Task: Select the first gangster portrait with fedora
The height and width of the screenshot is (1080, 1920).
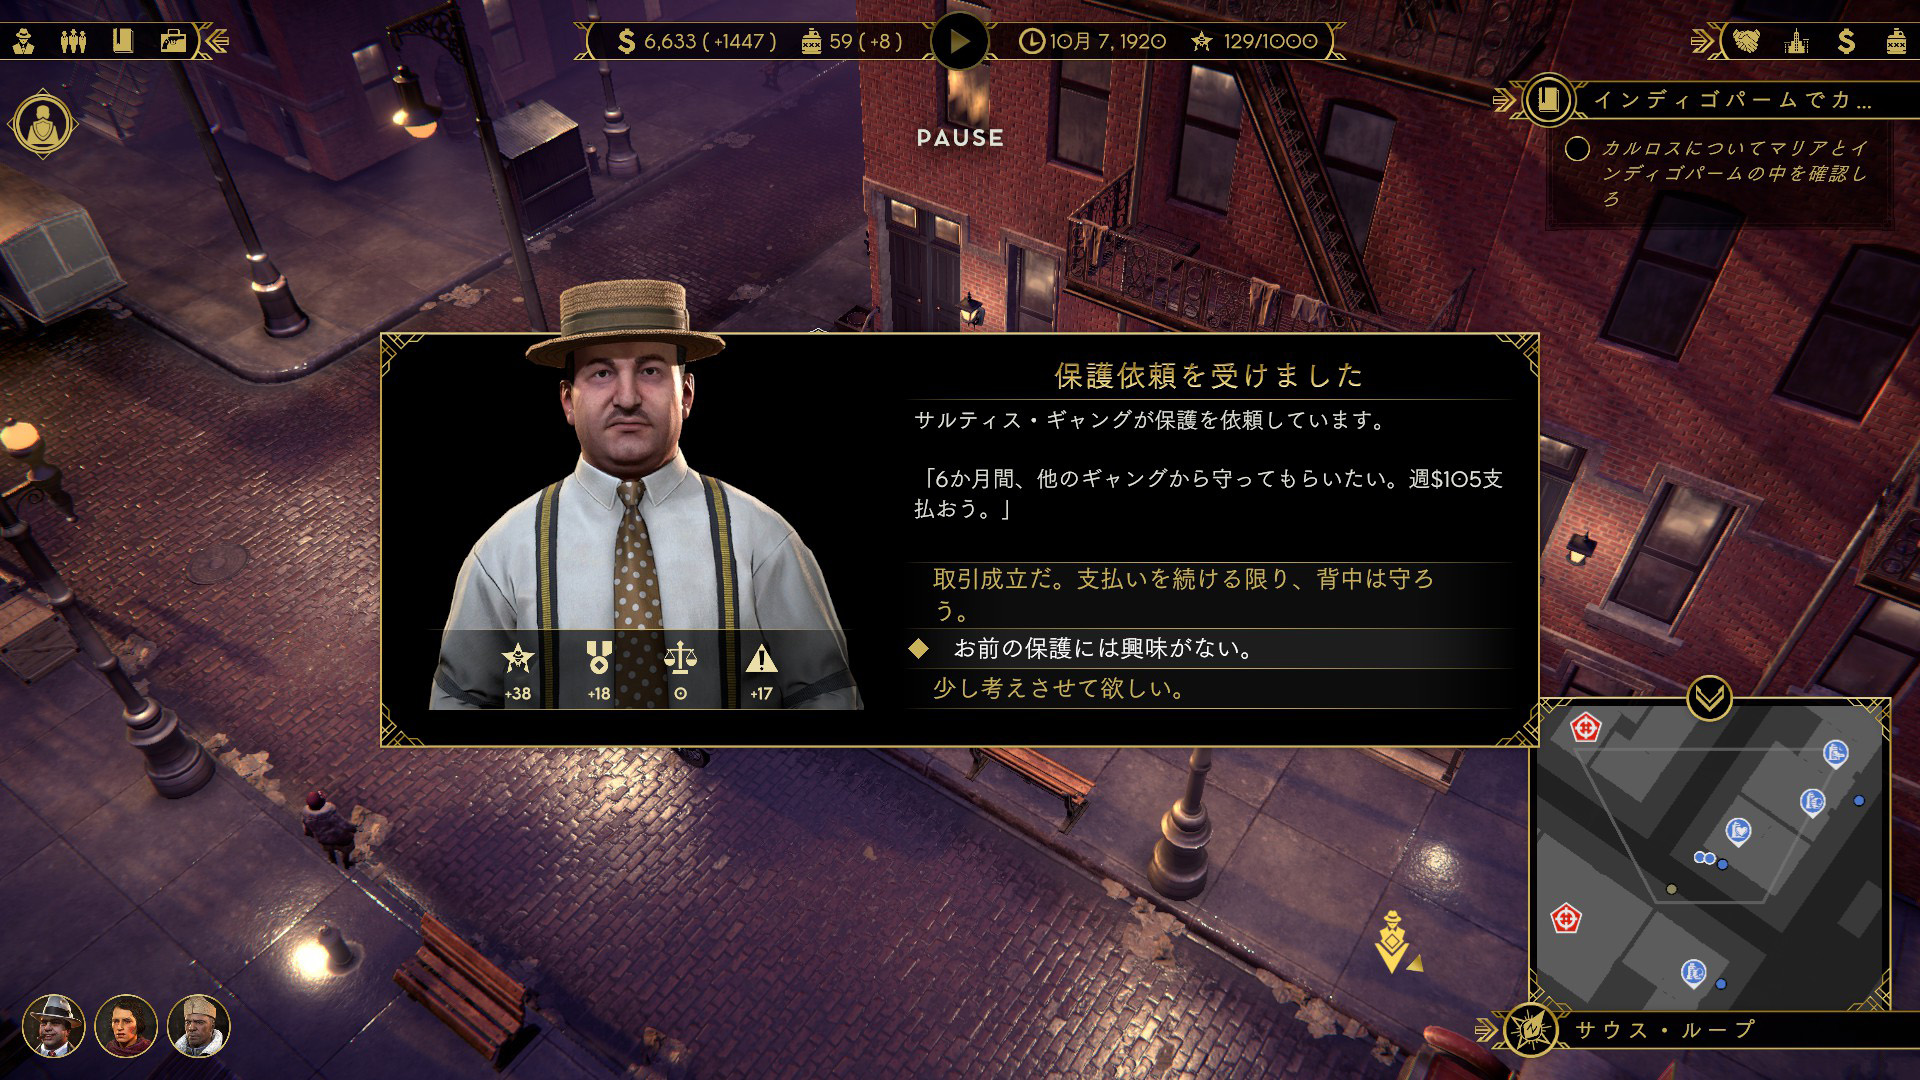Action: 54,1026
